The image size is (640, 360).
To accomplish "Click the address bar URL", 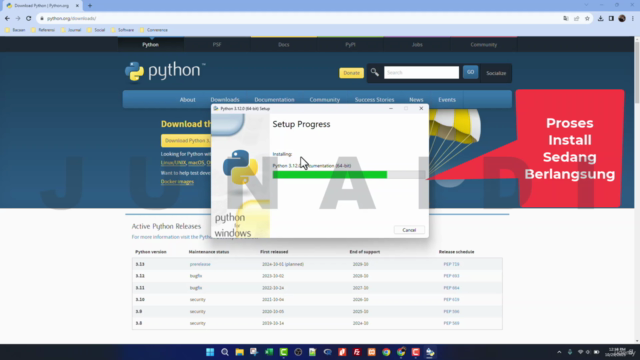I will pos(71,18).
